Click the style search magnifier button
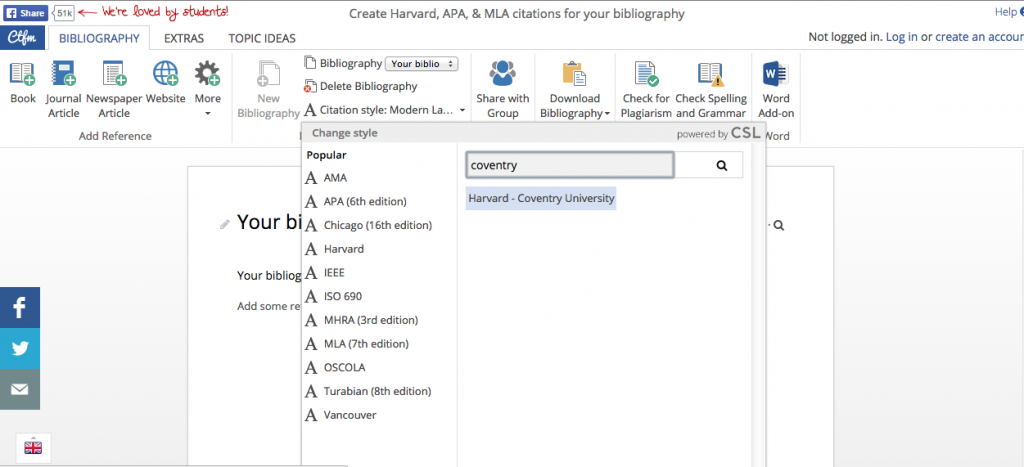The image size is (1024, 467). click(x=722, y=165)
